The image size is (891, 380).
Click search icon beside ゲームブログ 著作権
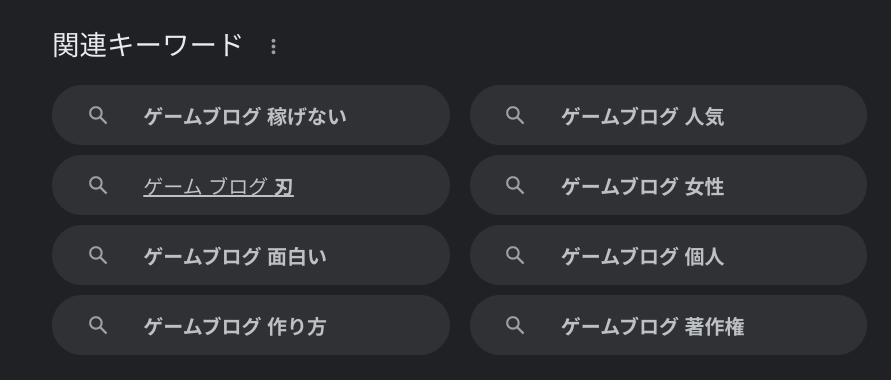515,325
